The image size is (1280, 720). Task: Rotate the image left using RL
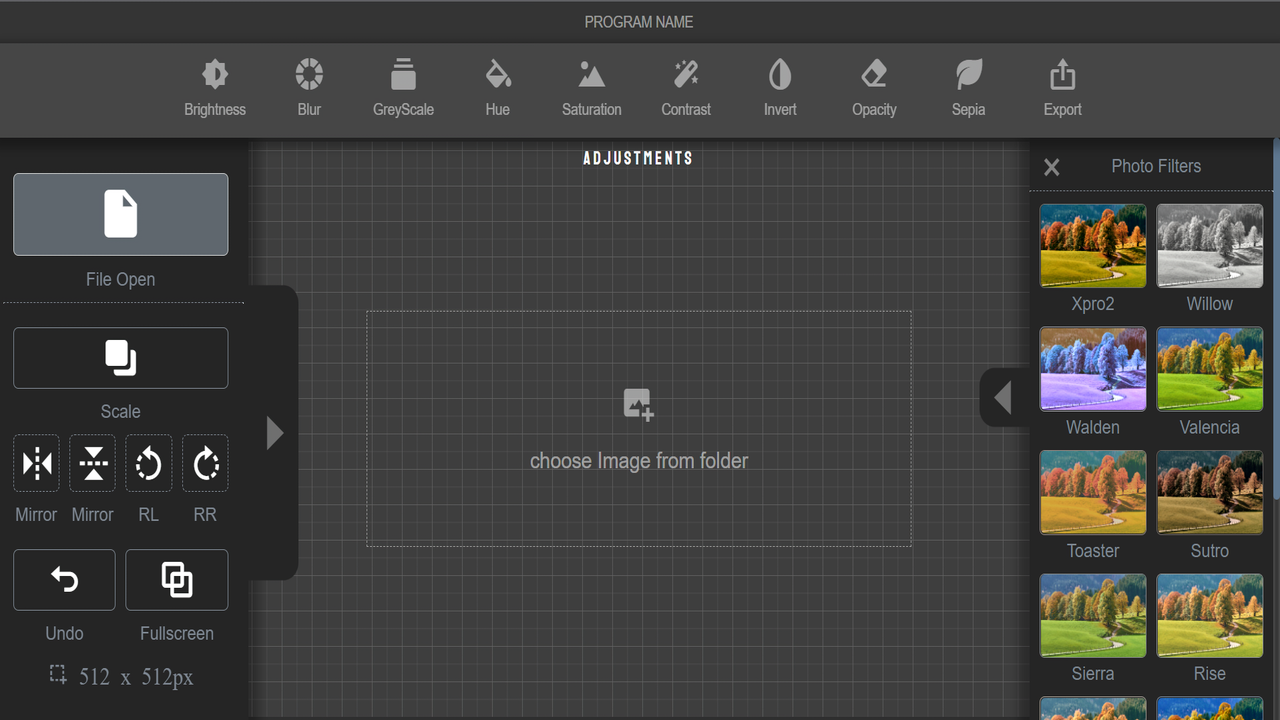click(x=148, y=463)
